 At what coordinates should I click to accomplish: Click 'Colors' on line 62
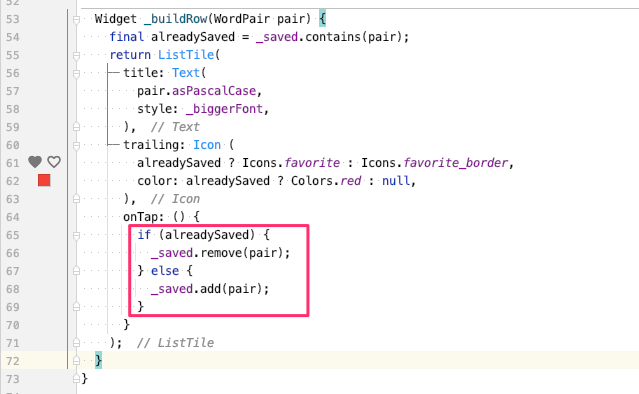(311, 181)
